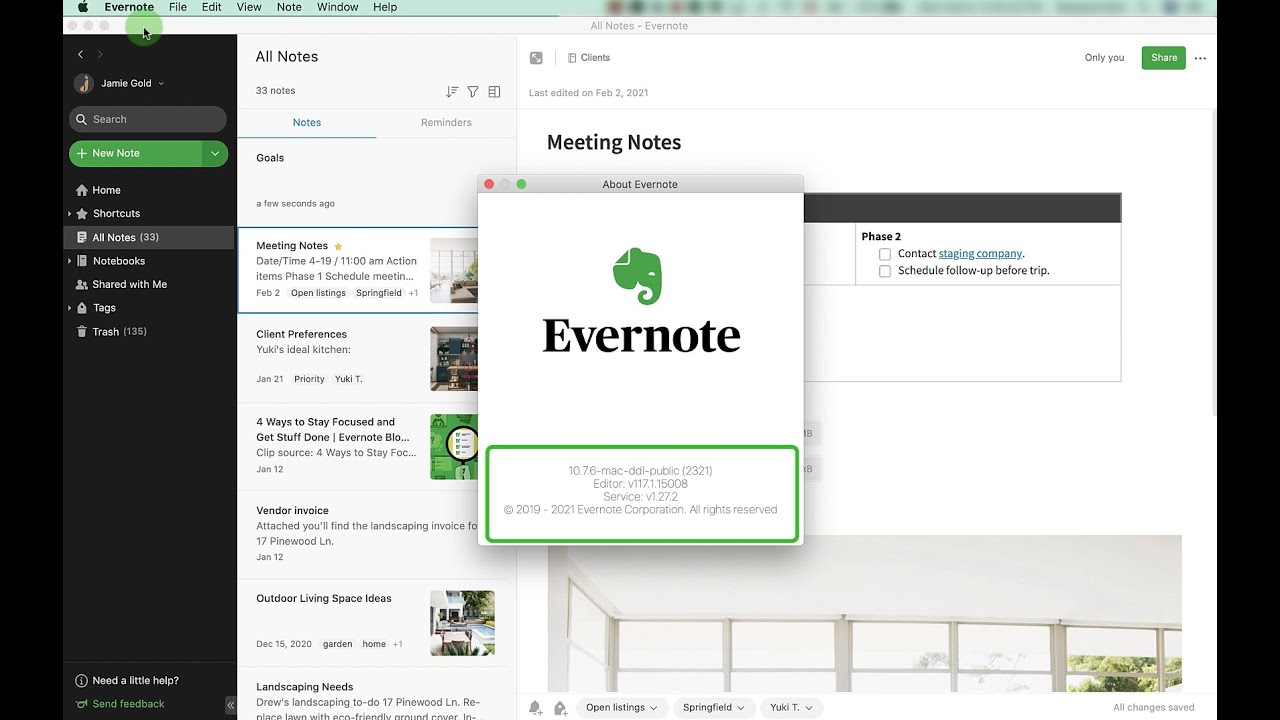Collapse sidebar with double-chevron icon

pos(230,705)
